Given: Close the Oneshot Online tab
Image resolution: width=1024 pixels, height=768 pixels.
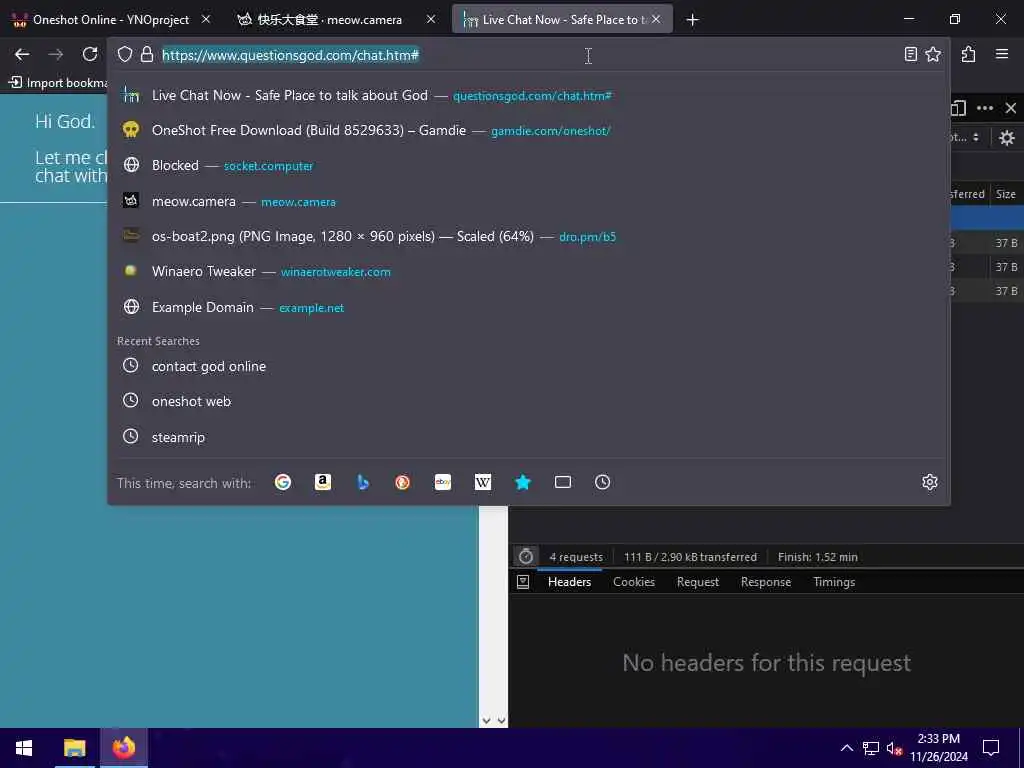Looking at the screenshot, I should tap(206, 20).
